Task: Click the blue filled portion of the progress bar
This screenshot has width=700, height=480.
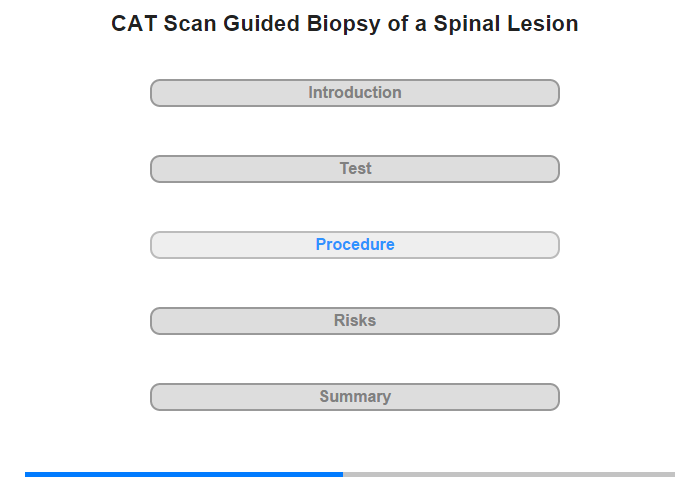Action: (184, 474)
